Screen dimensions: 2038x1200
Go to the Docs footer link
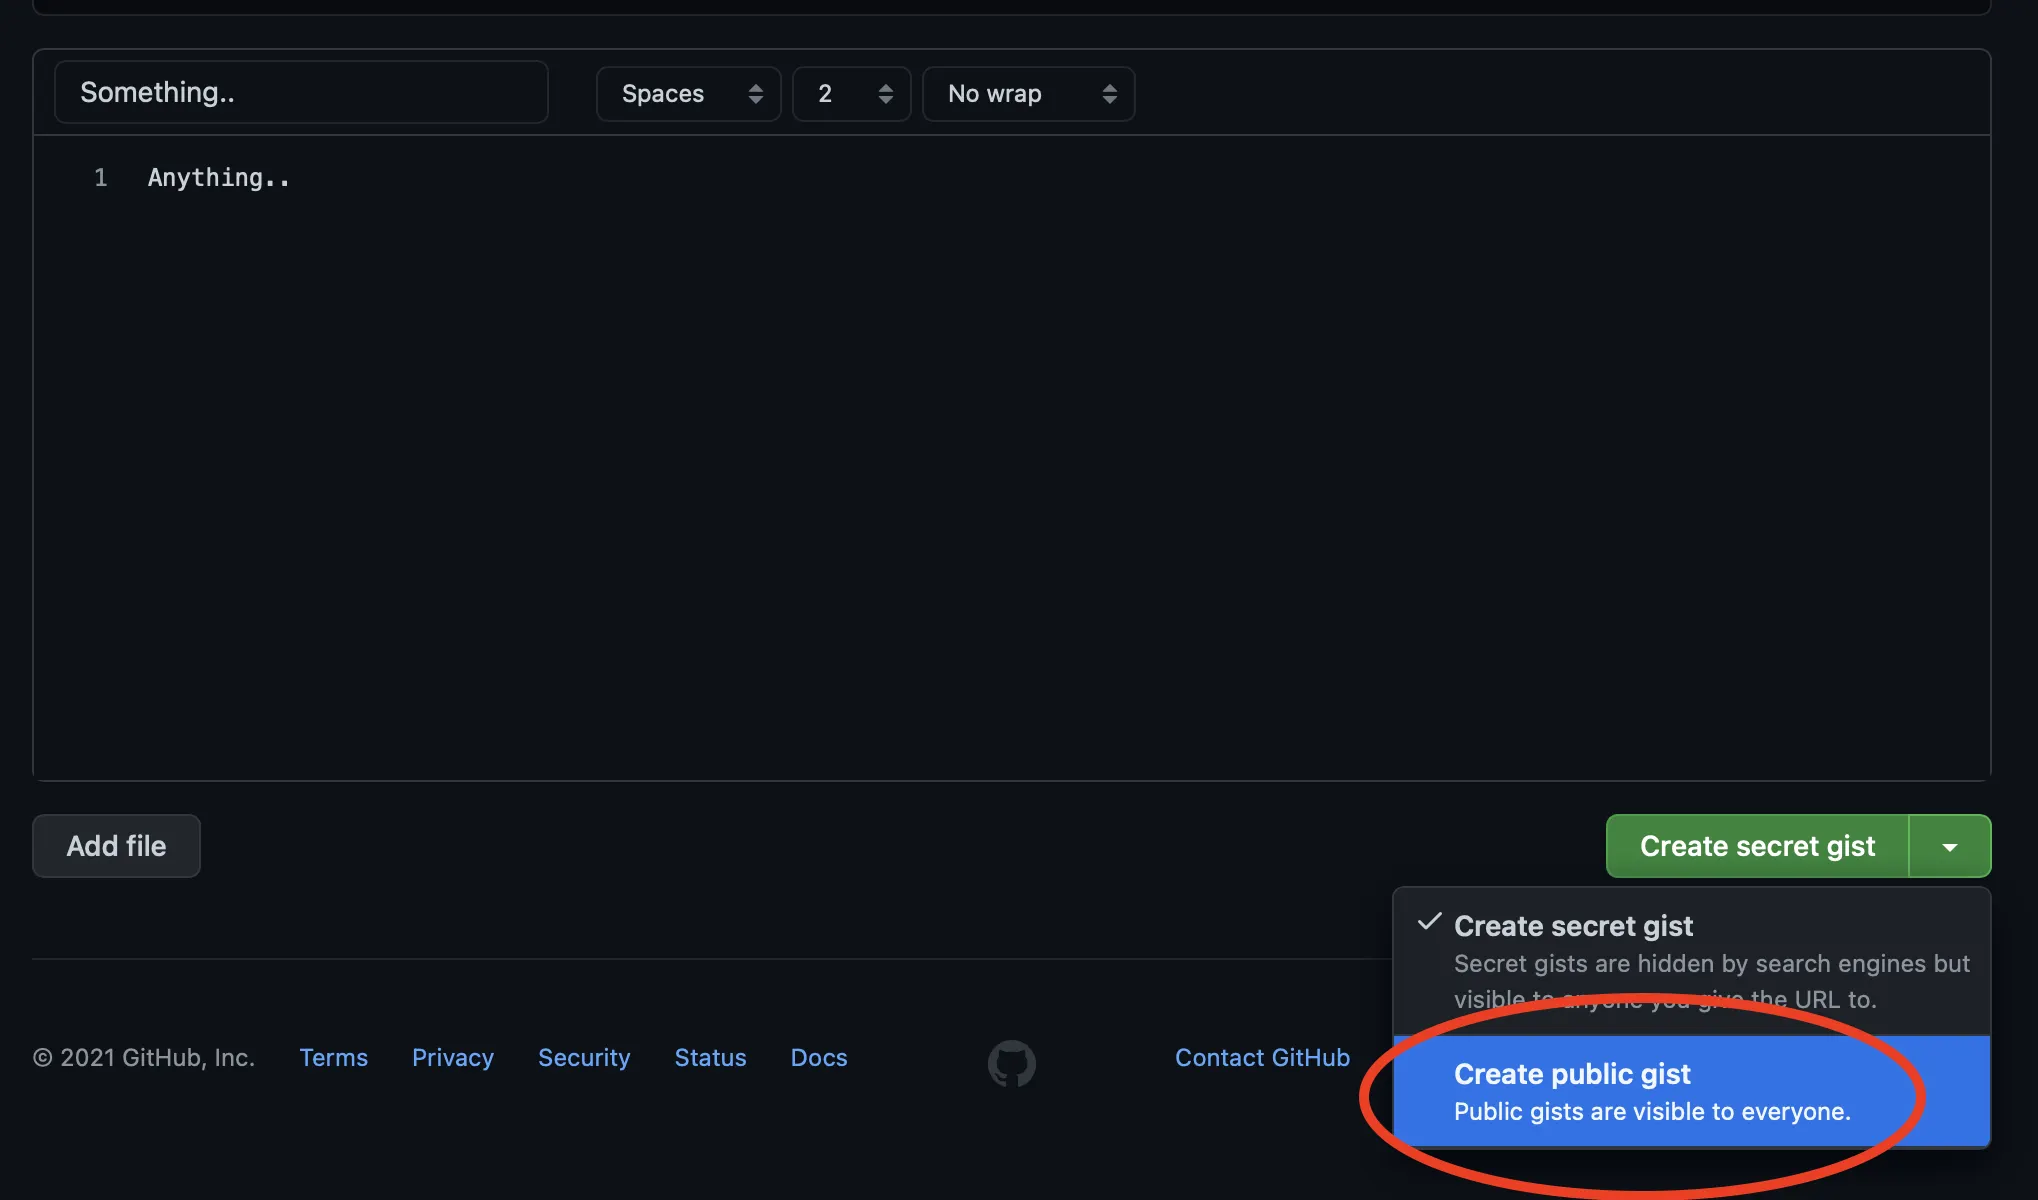[x=818, y=1057]
